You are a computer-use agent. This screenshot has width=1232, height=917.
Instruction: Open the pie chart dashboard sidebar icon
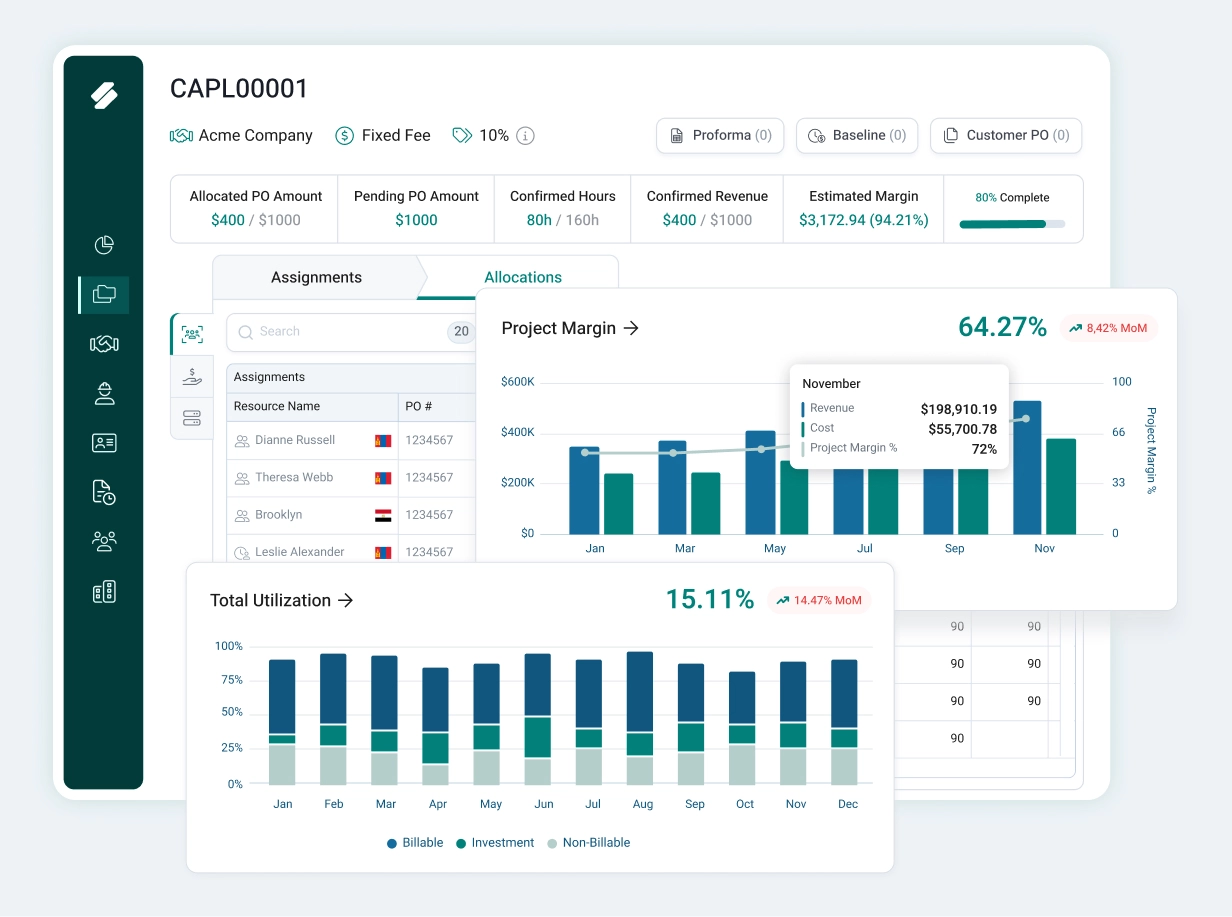tap(104, 245)
